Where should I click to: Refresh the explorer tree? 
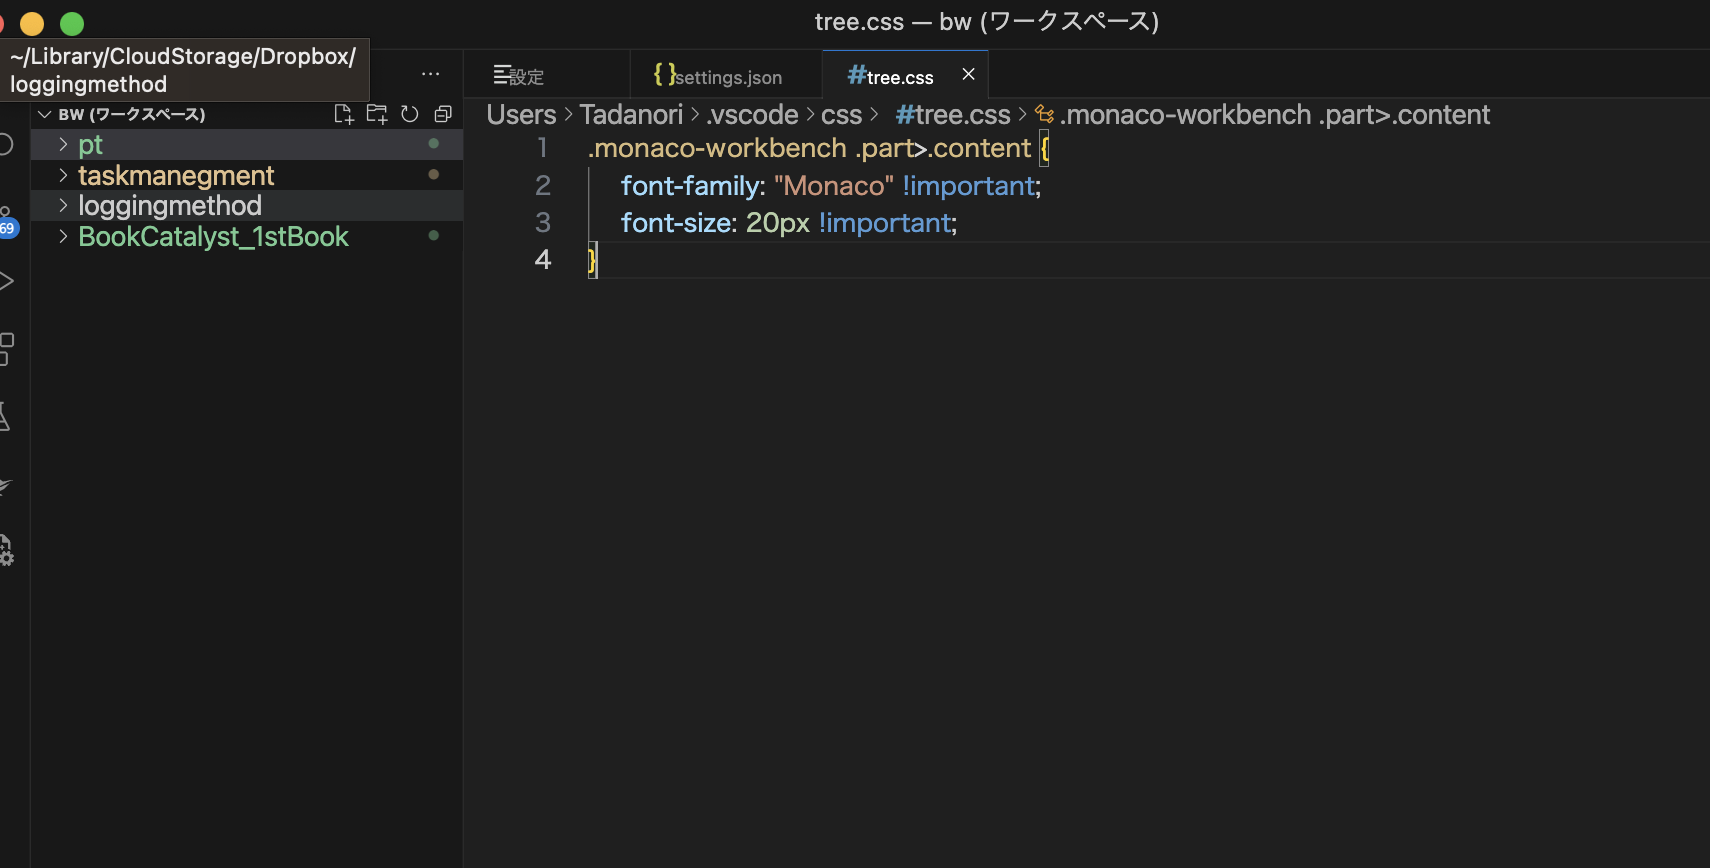point(410,114)
